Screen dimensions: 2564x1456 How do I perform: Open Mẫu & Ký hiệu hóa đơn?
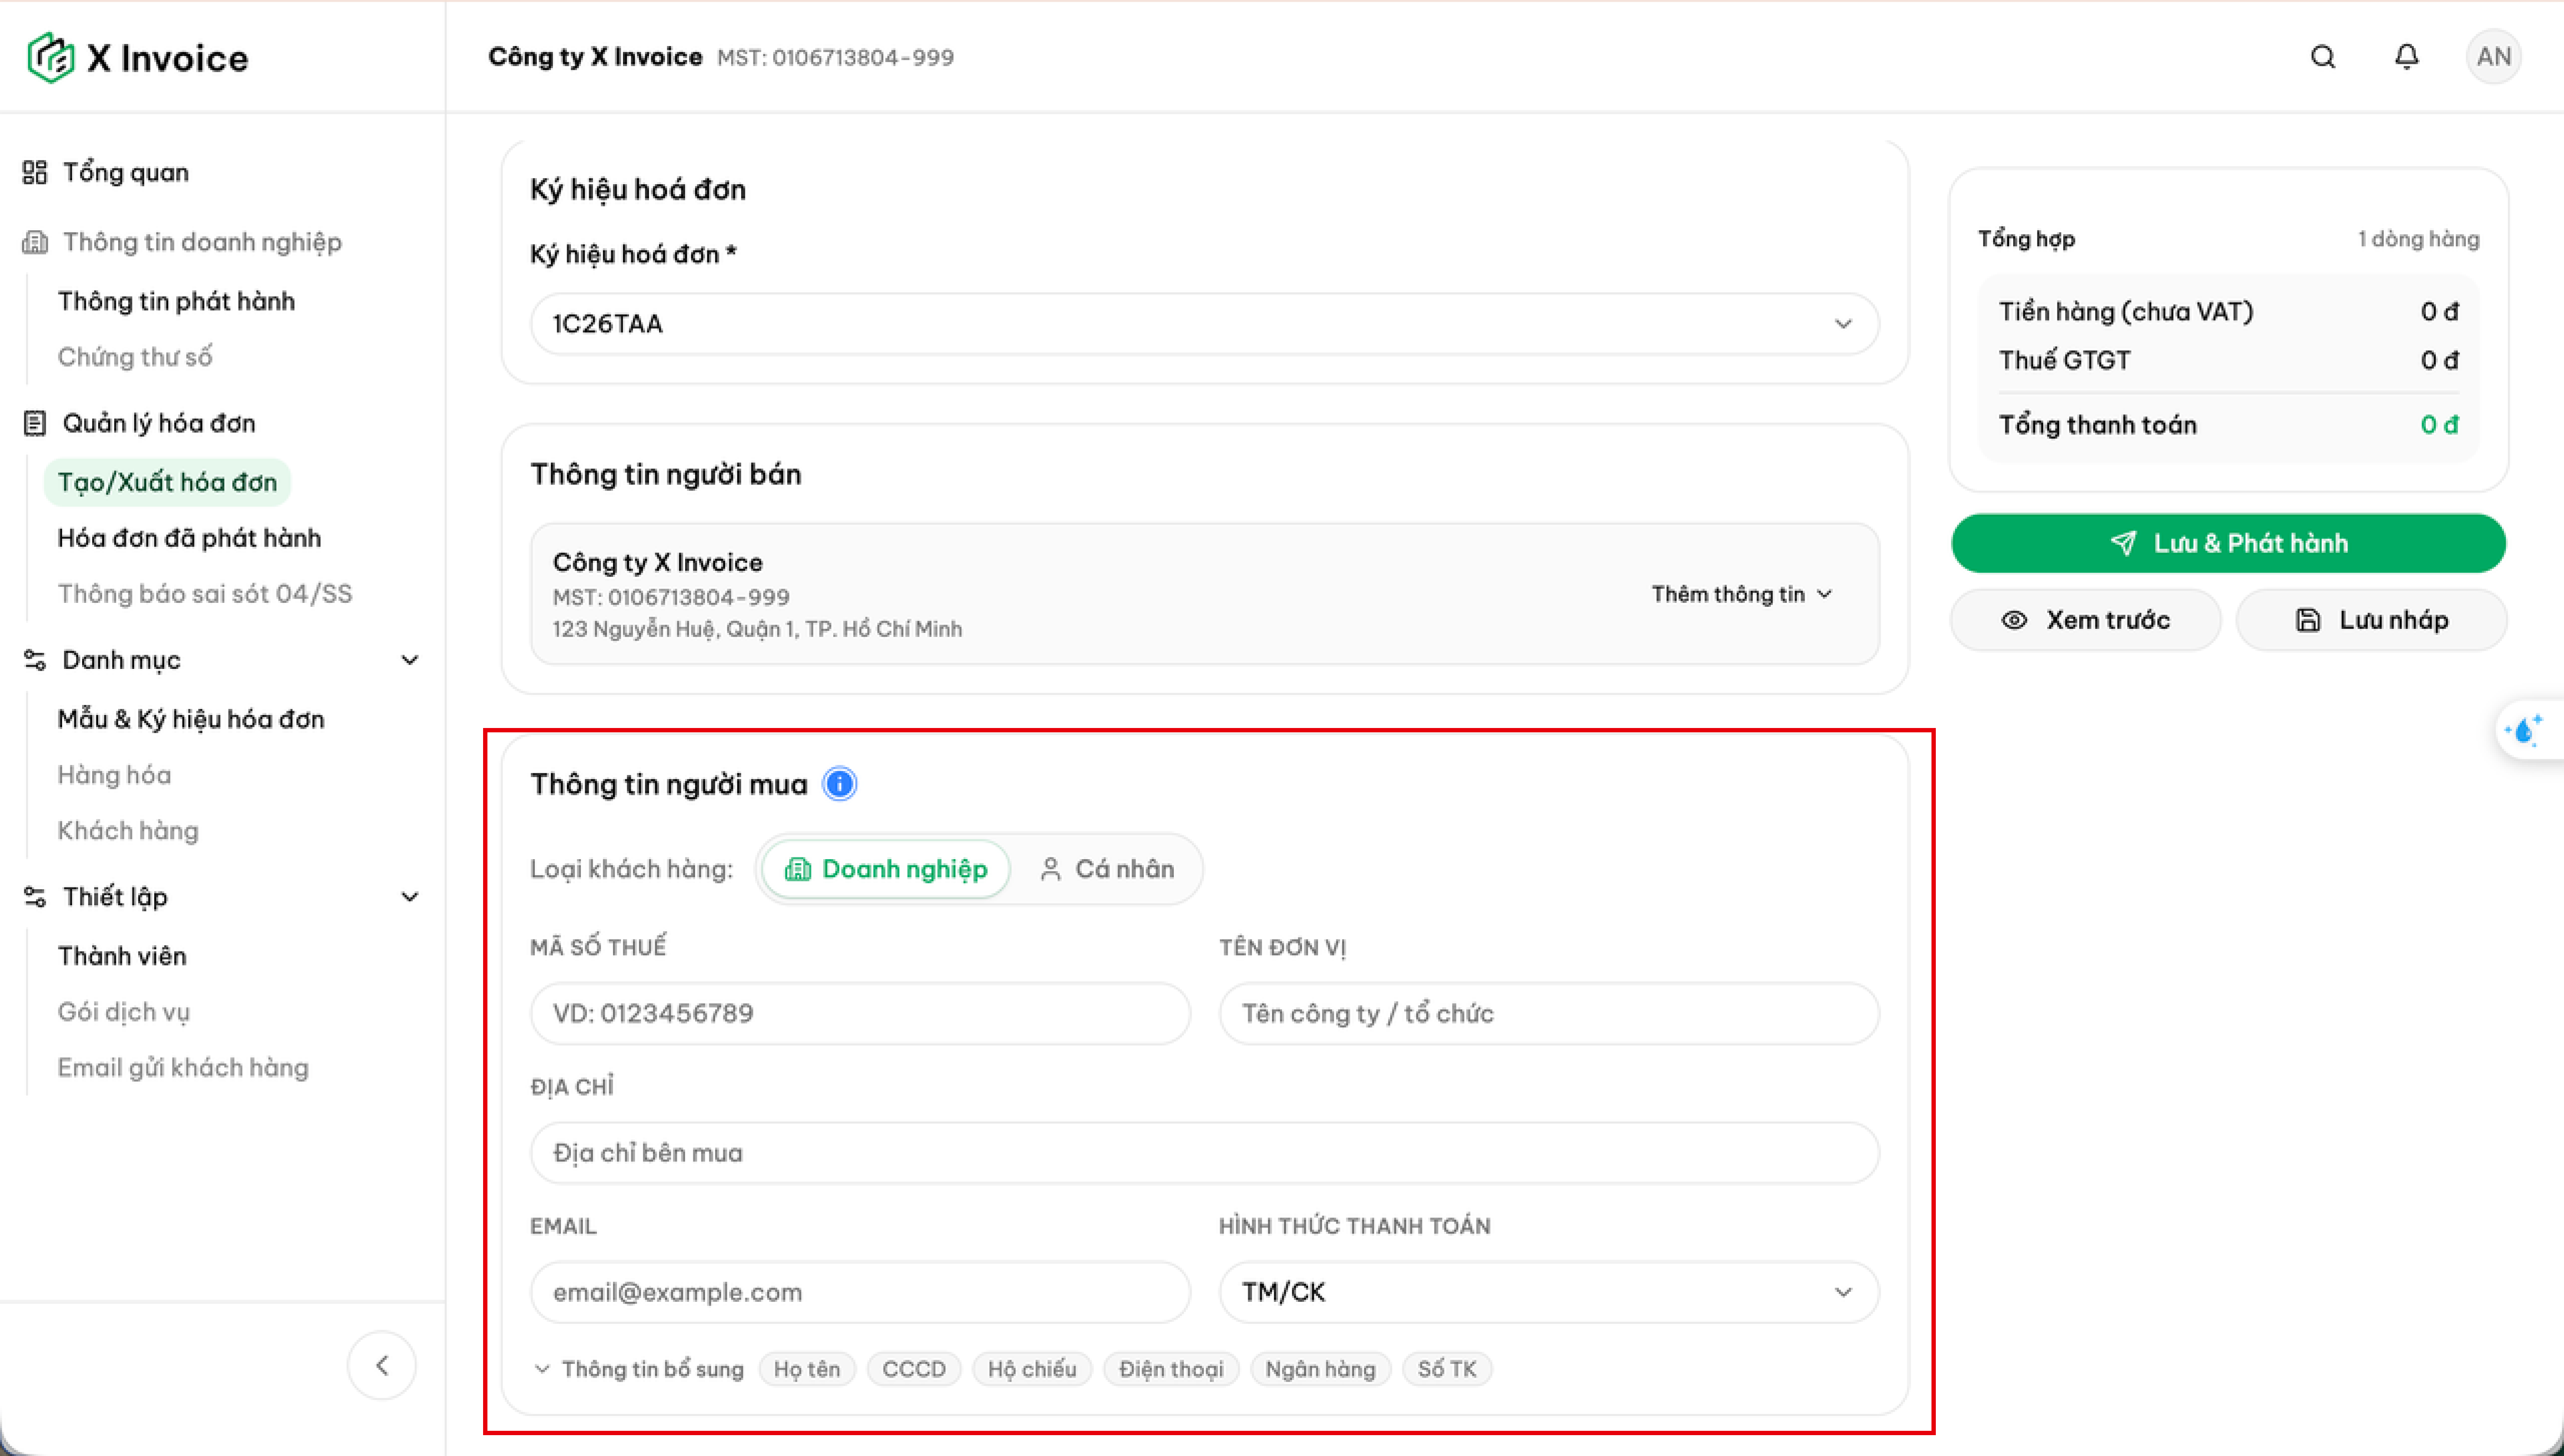[x=191, y=719]
